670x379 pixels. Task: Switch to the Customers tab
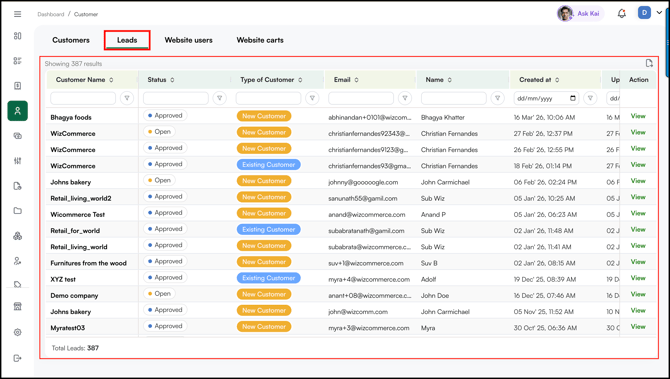(x=71, y=40)
